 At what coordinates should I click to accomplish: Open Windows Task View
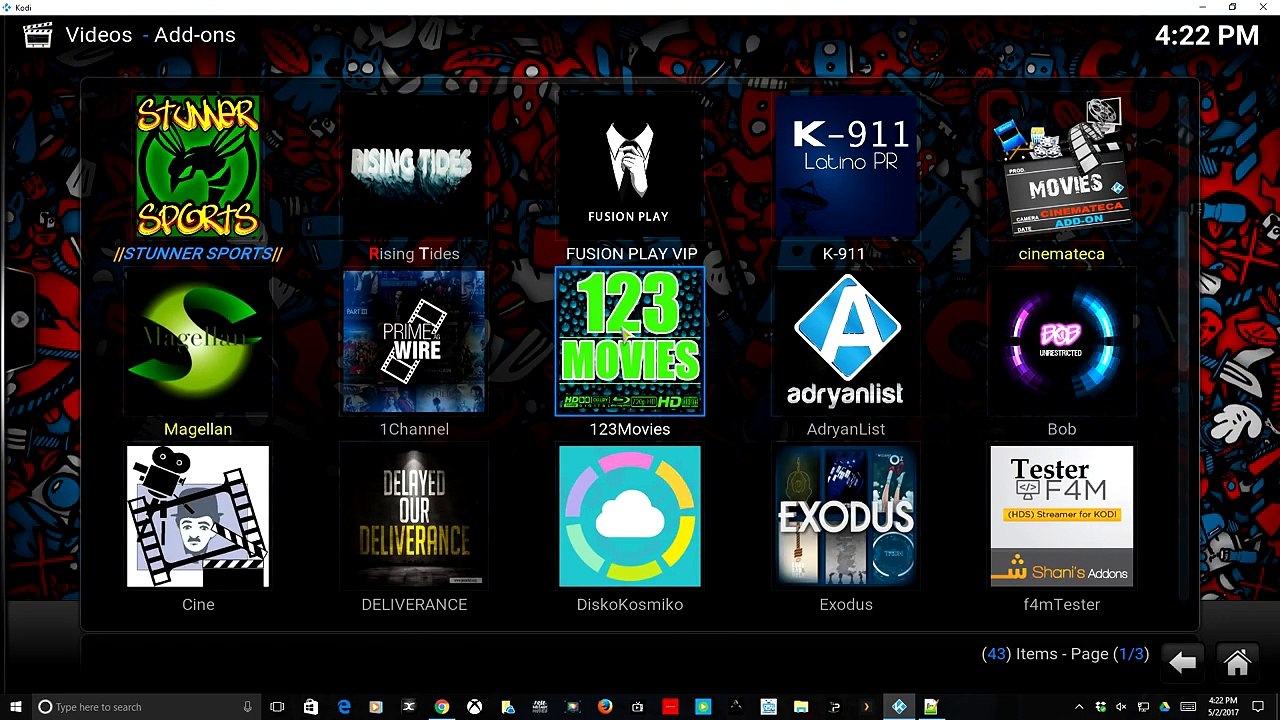pos(277,707)
